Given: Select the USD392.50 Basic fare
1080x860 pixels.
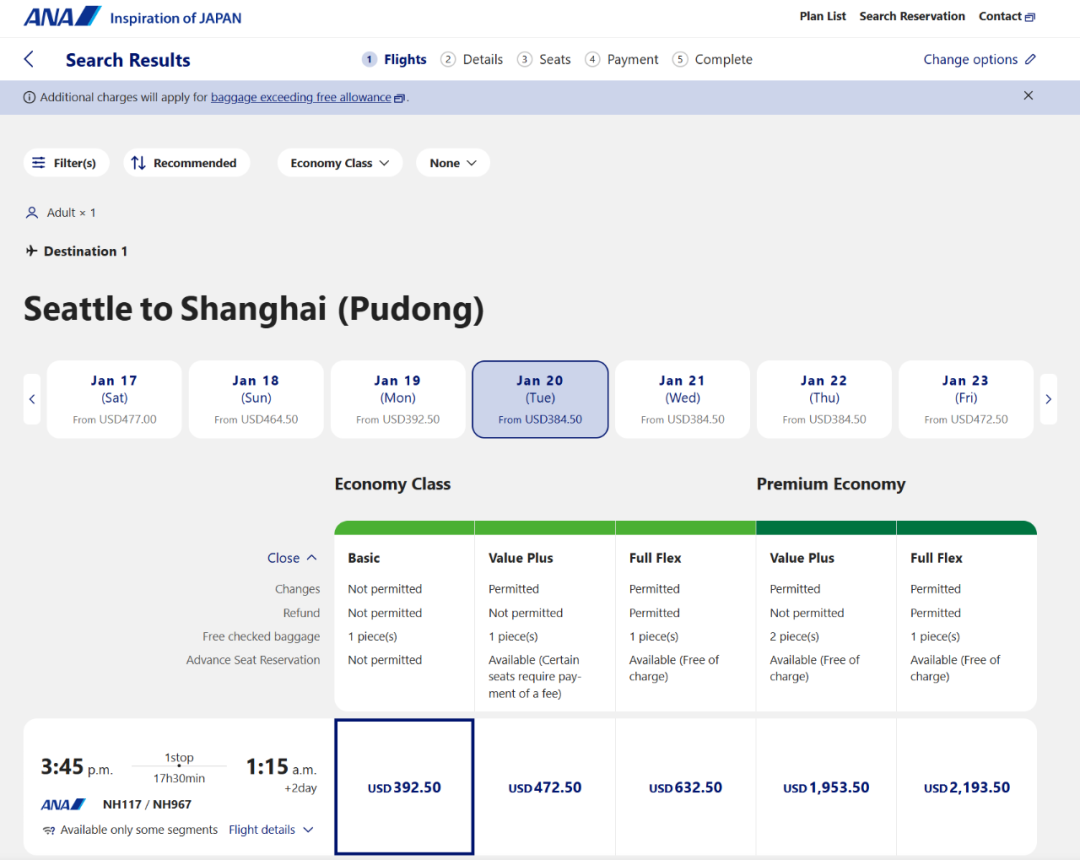Looking at the screenshot, I should coord(404,787).
